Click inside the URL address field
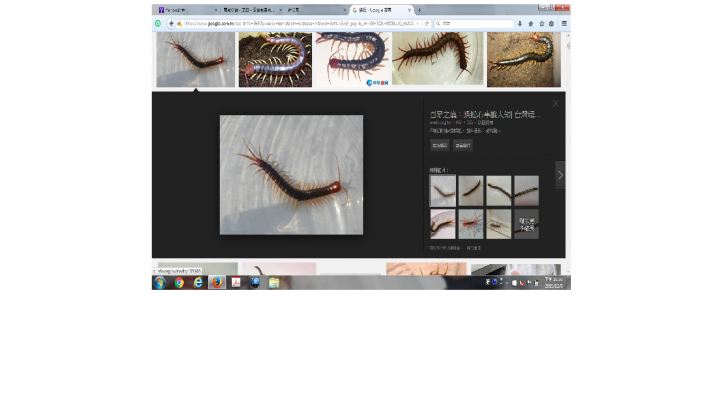 click(299, 23)
